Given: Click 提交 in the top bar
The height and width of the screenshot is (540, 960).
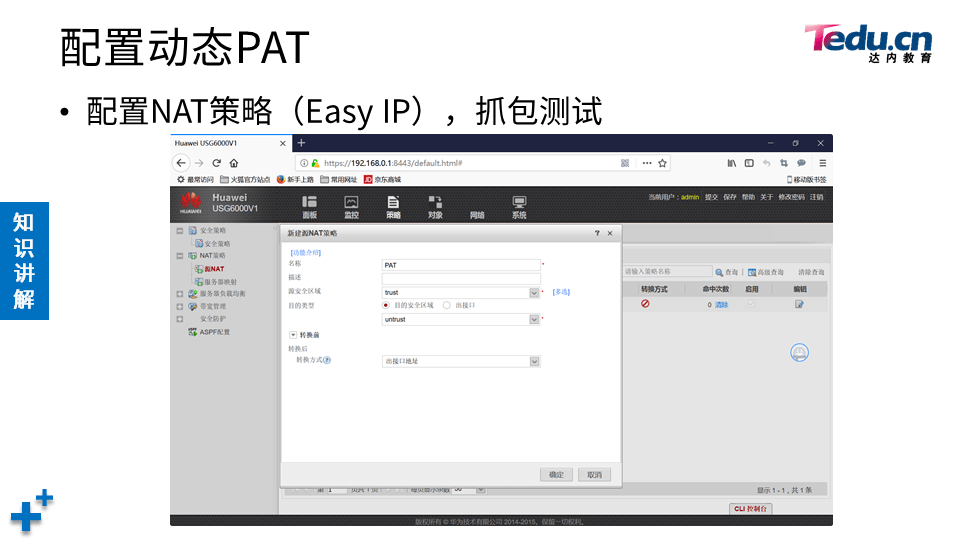Looking at the screenshot, I should pyautogui.click(x=711, y=197).
